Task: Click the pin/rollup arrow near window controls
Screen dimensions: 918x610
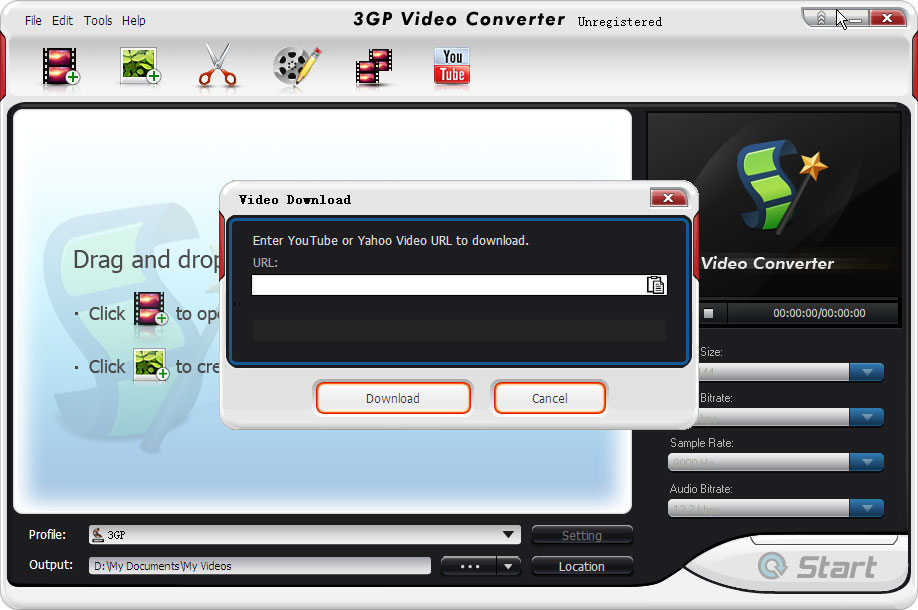Action: point(822,17)
